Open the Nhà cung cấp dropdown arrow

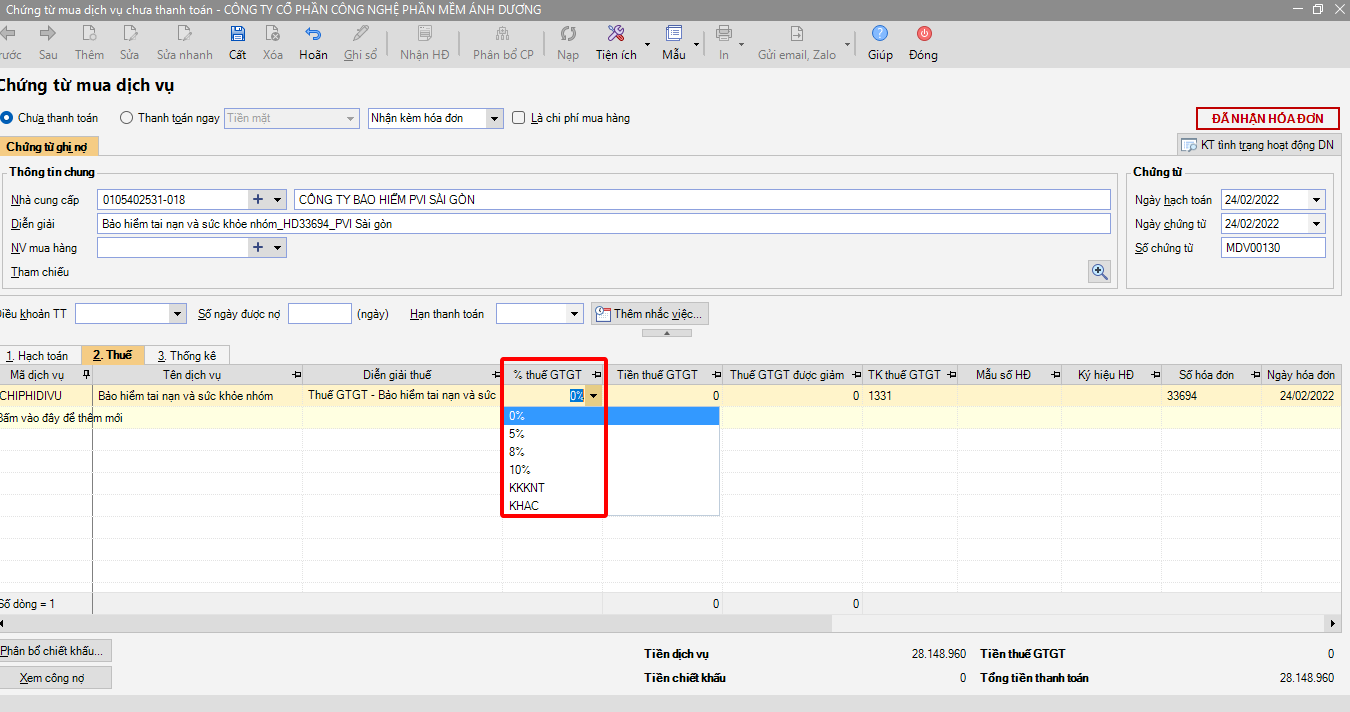pos(277,199)
